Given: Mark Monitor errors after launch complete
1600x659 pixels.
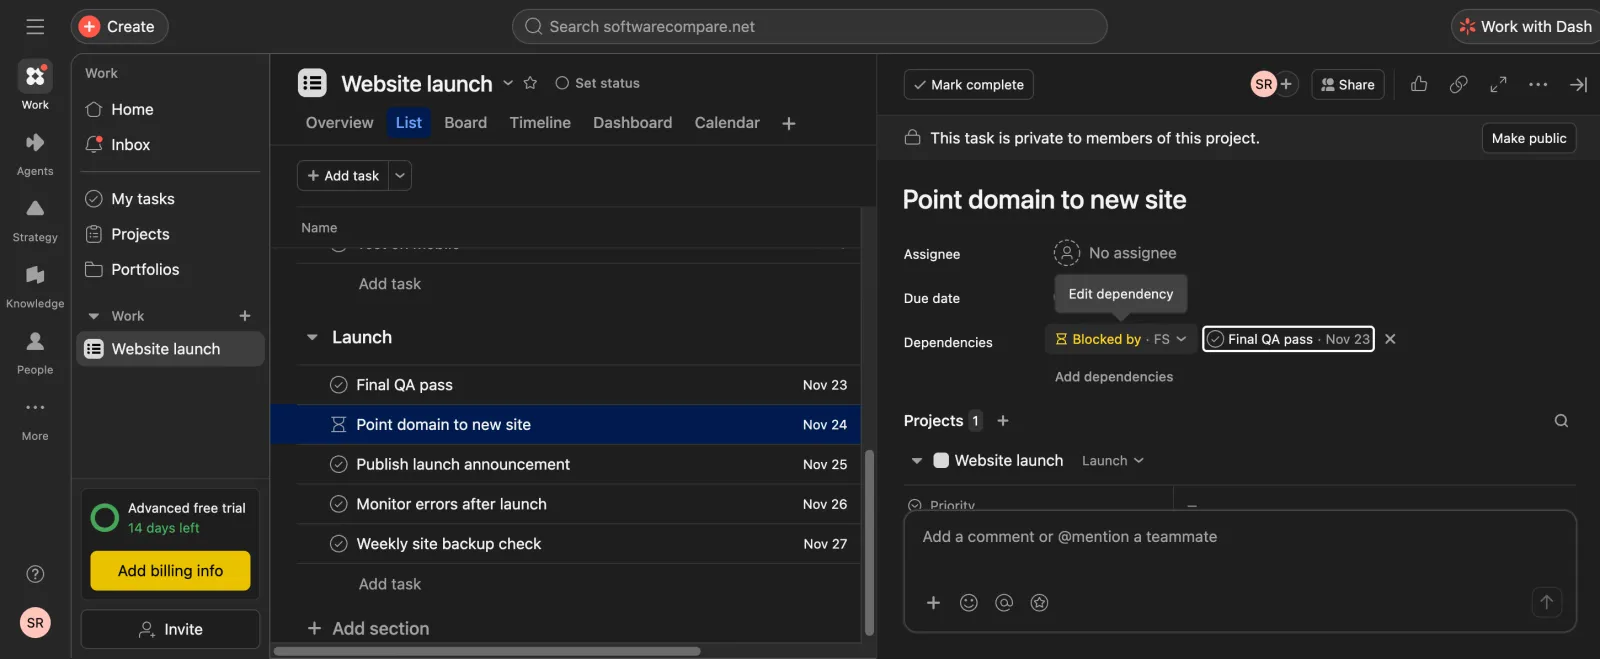Looking at the screenshot, I should tap(339, 505).
